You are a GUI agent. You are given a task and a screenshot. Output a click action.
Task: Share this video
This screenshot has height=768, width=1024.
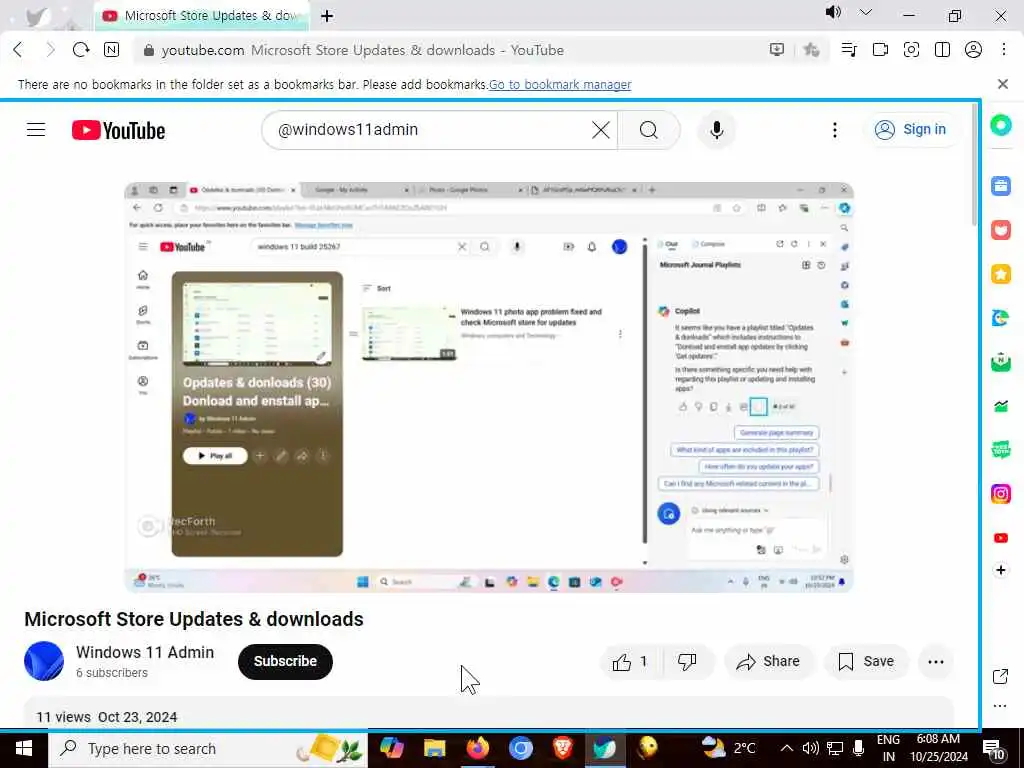[x=769, y=662]
